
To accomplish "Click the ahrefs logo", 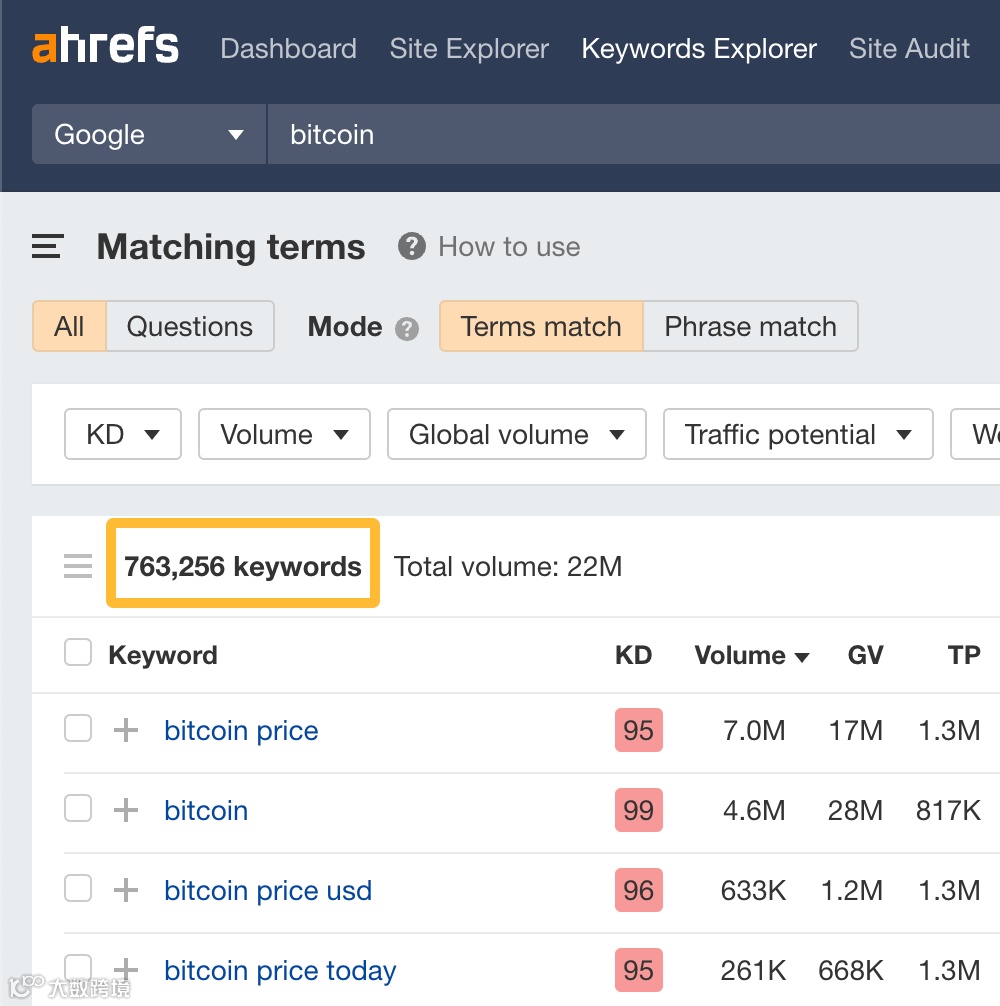I will [105, 46].
